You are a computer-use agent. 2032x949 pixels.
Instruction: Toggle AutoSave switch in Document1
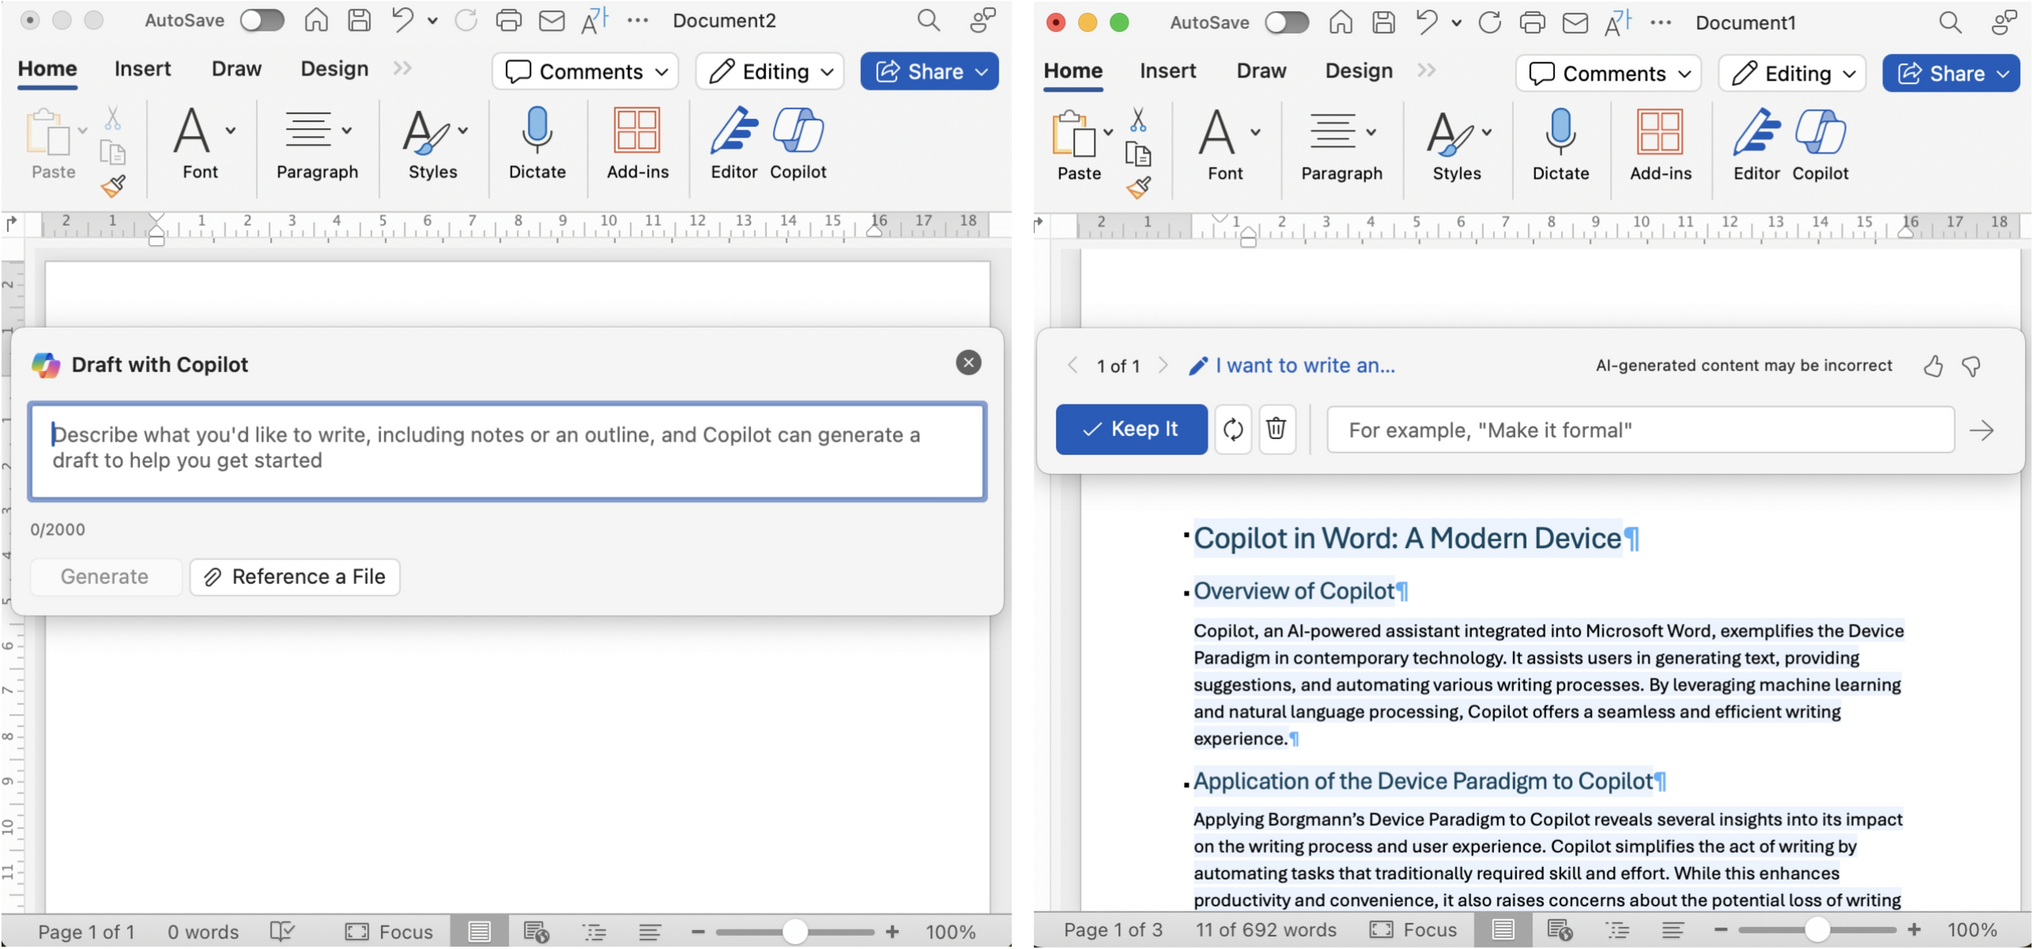[x=1287, y=22]
